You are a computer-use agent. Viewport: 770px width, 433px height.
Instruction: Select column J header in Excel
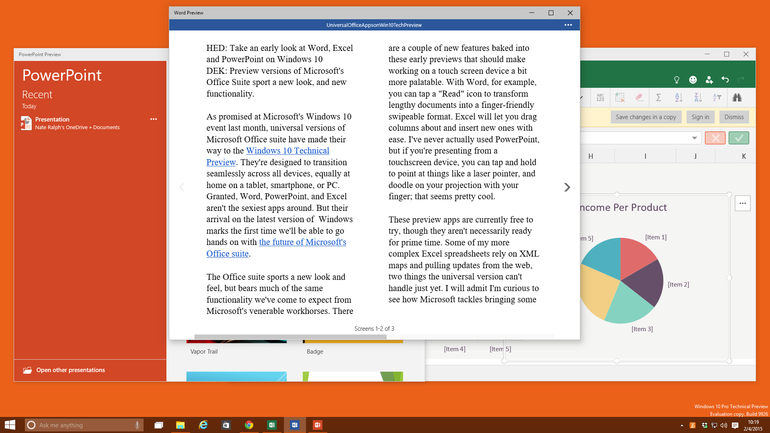pyautogui.click(x=695, y=156)
